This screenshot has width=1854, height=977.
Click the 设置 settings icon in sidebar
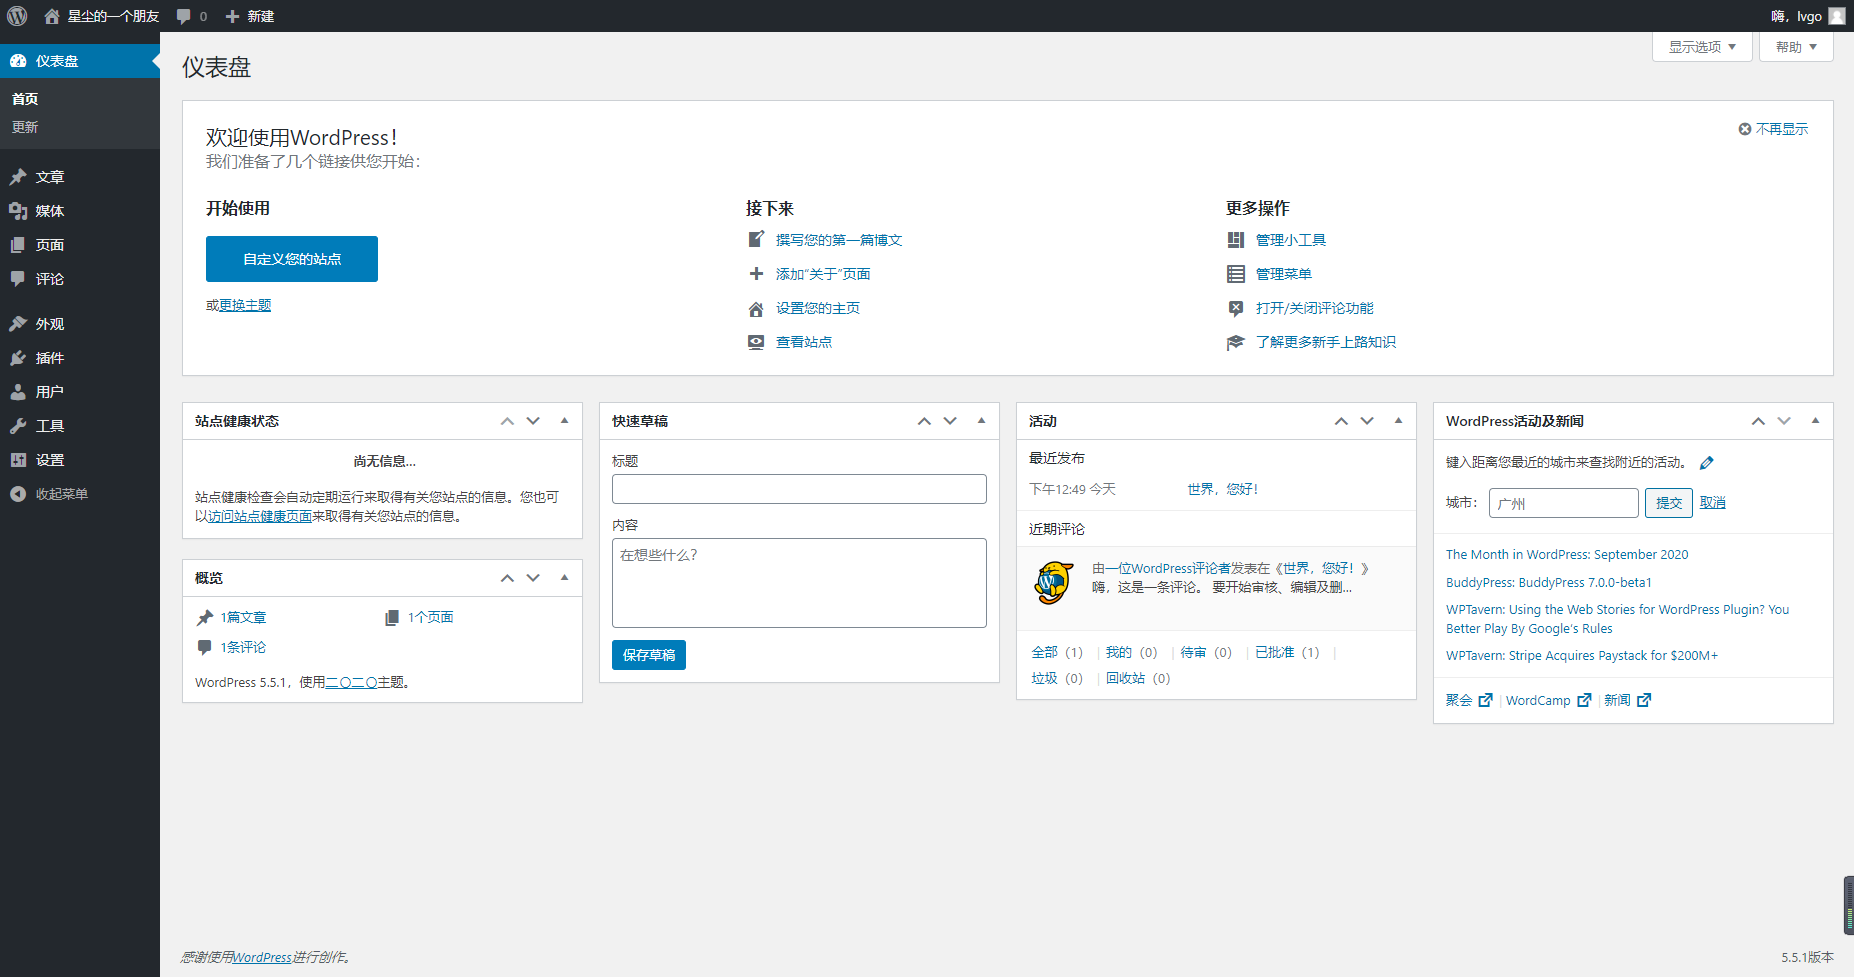coord(18,460)
